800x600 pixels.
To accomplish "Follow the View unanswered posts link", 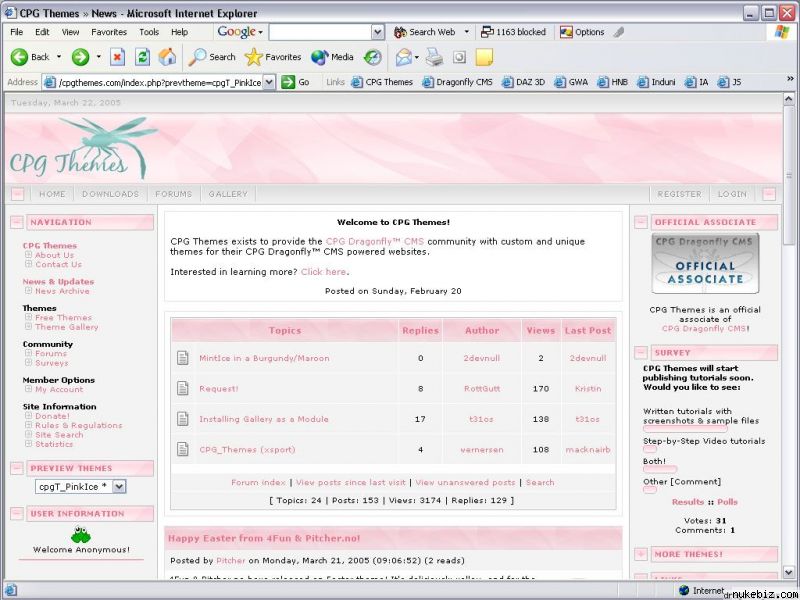I will point(465,483).
